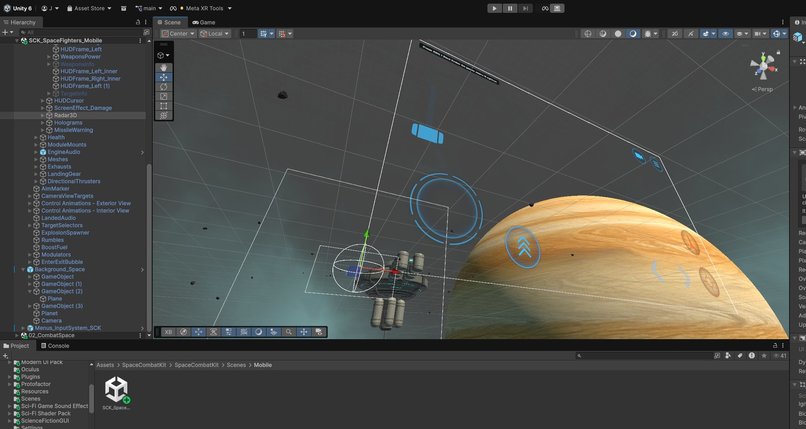Image resolution: width=806 pixels, height=429 pixels.
Task: Click the grid snap value field
Action: tap(247, 33)
